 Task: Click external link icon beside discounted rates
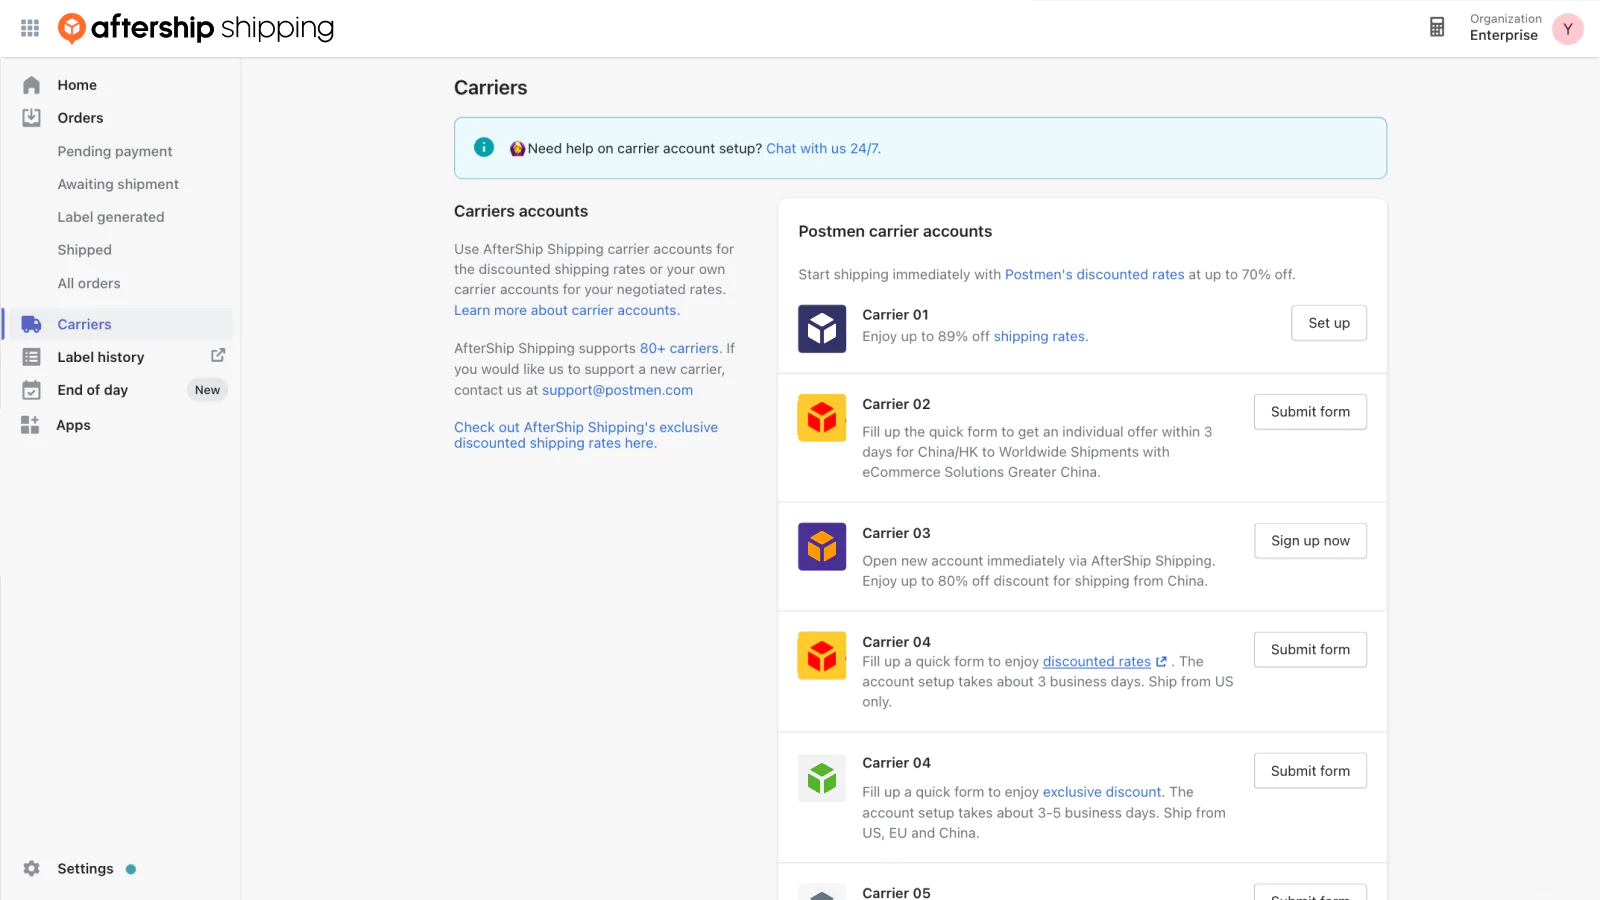(x=1161, y=662)
